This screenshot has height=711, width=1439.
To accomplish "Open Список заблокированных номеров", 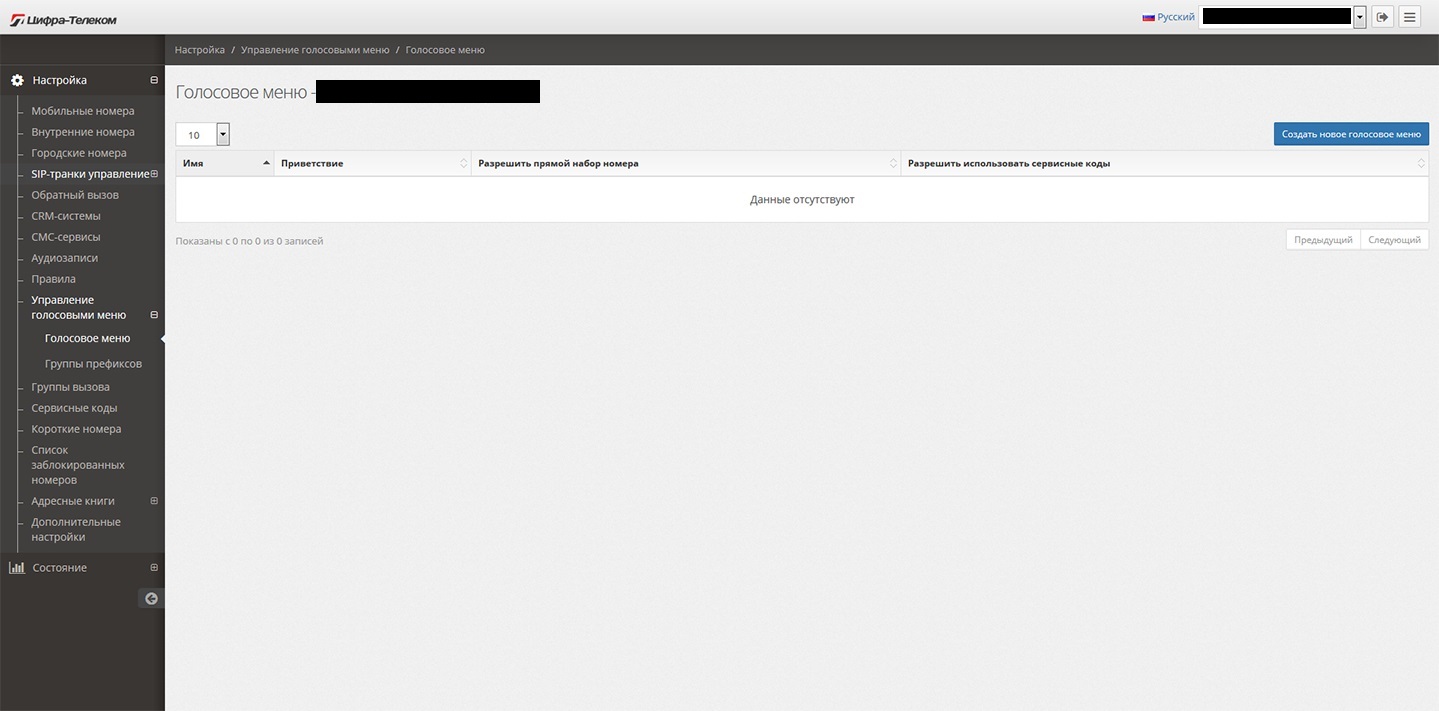I will coord(78,465).
